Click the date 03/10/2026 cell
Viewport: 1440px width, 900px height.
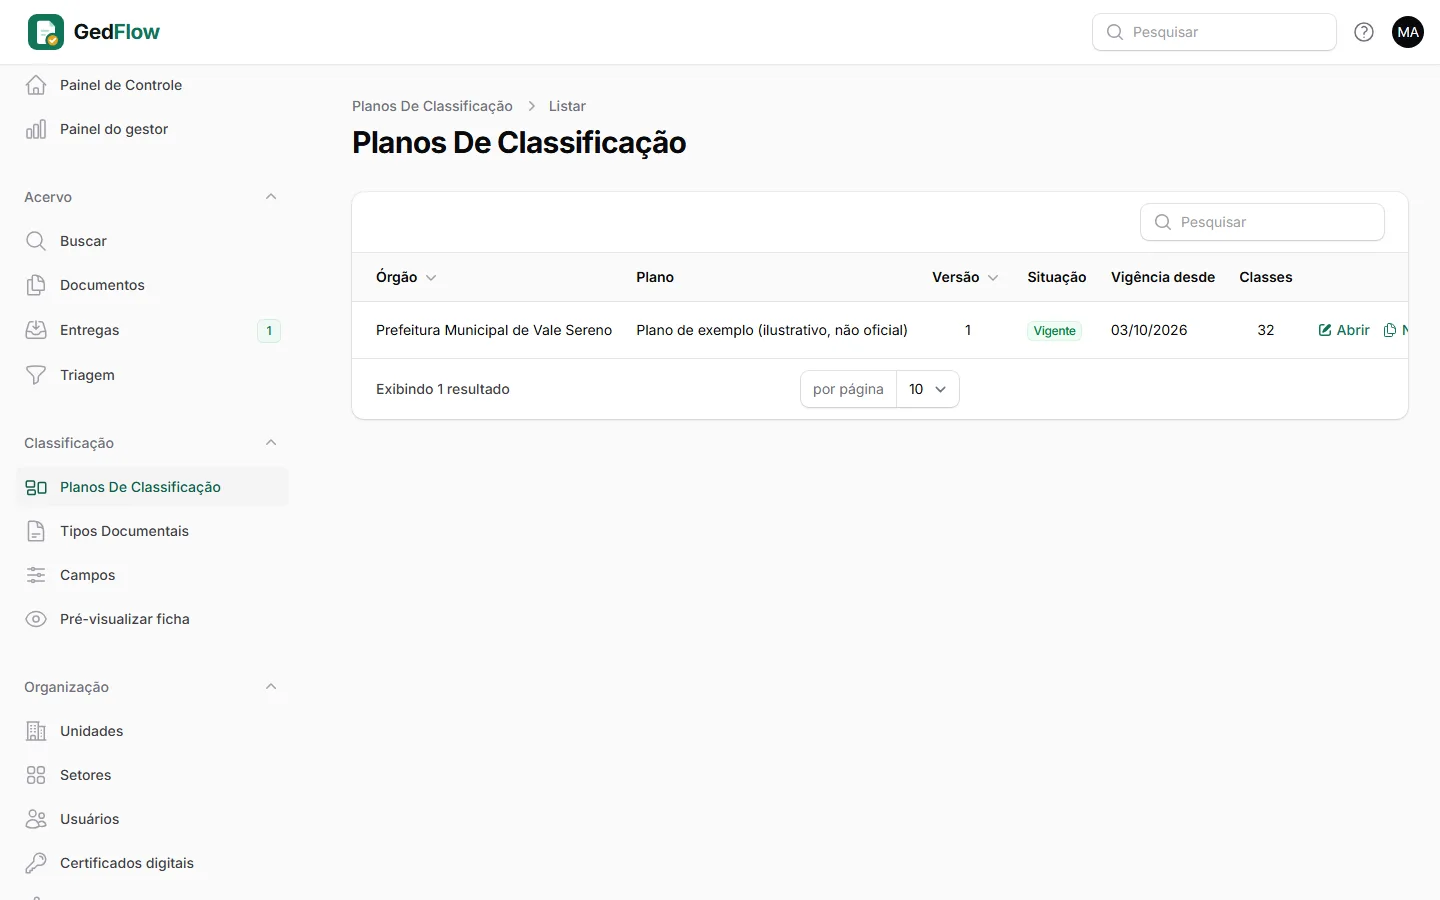point(1149,330)
